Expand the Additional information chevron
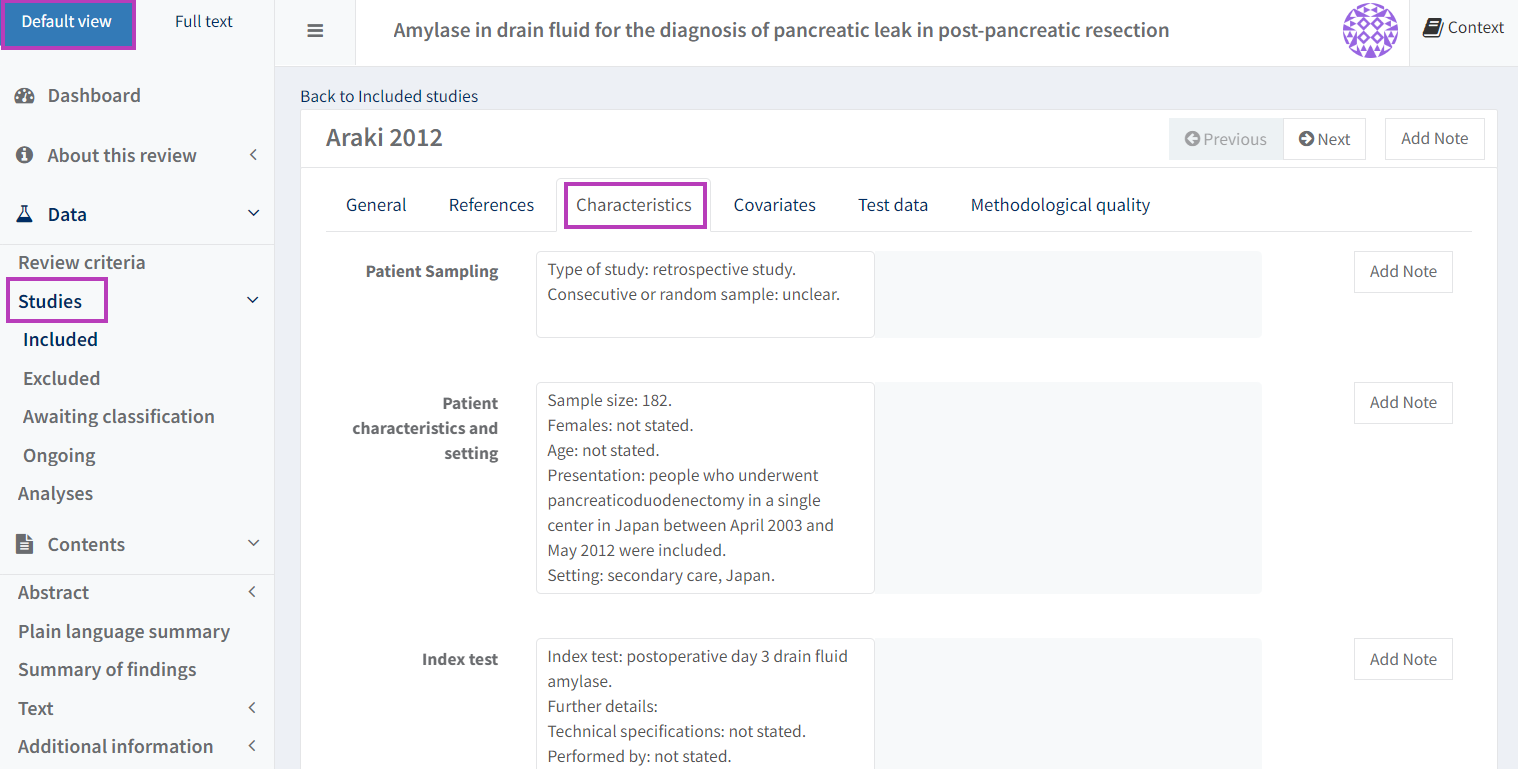 (x=253, y=746)
